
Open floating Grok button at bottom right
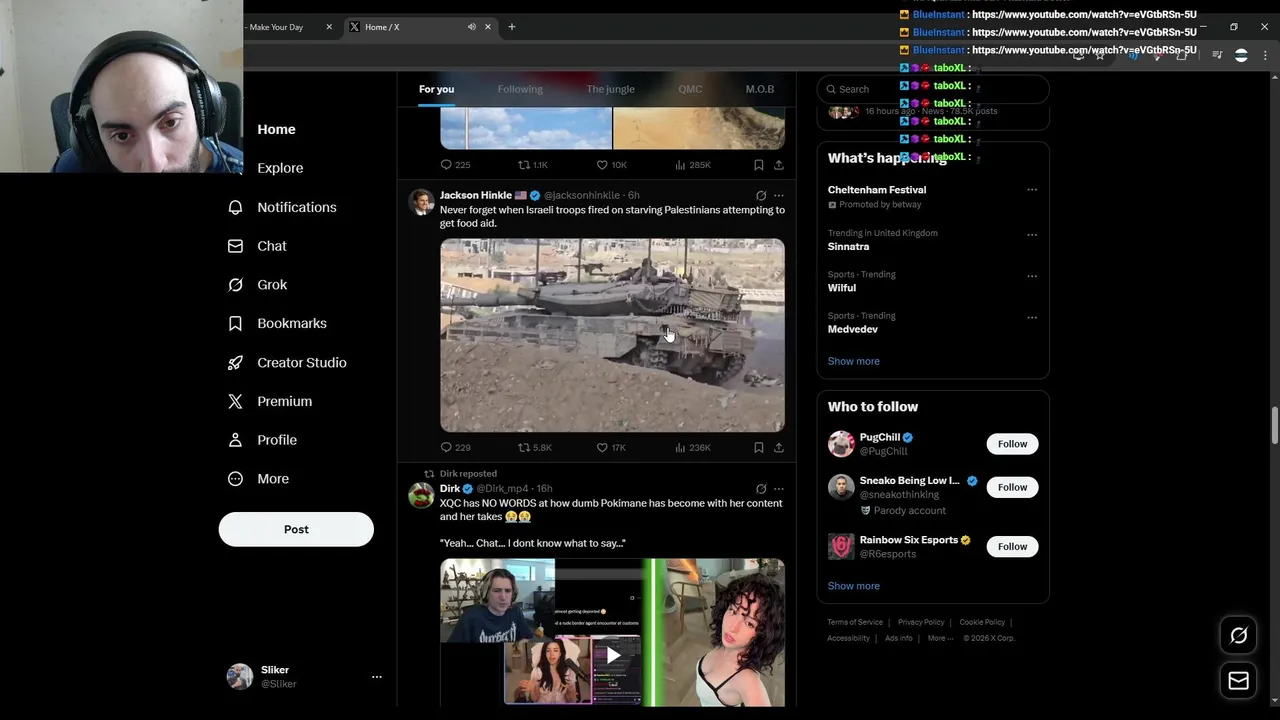tap(1238, 636)
